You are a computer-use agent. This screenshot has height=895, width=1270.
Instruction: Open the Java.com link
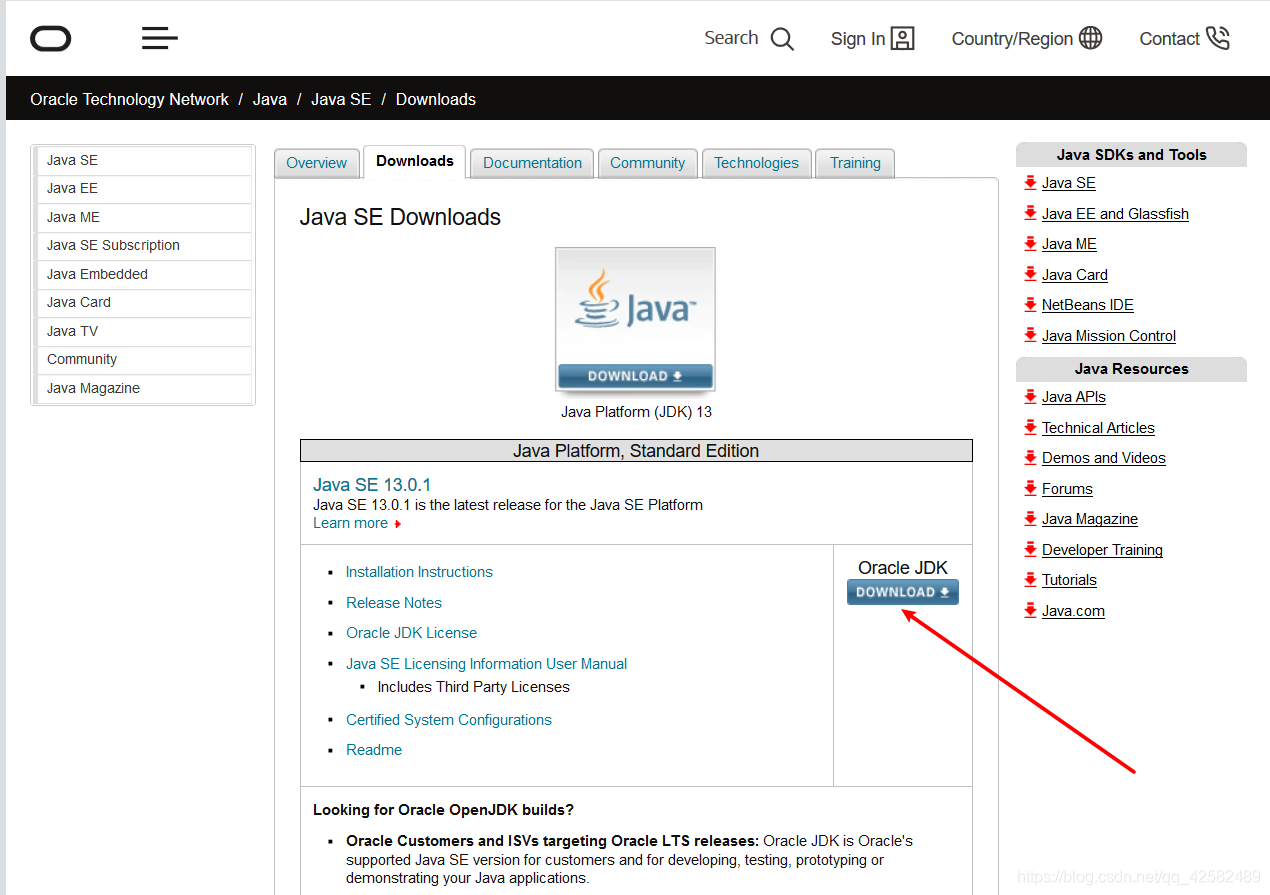coord(1073,611)
